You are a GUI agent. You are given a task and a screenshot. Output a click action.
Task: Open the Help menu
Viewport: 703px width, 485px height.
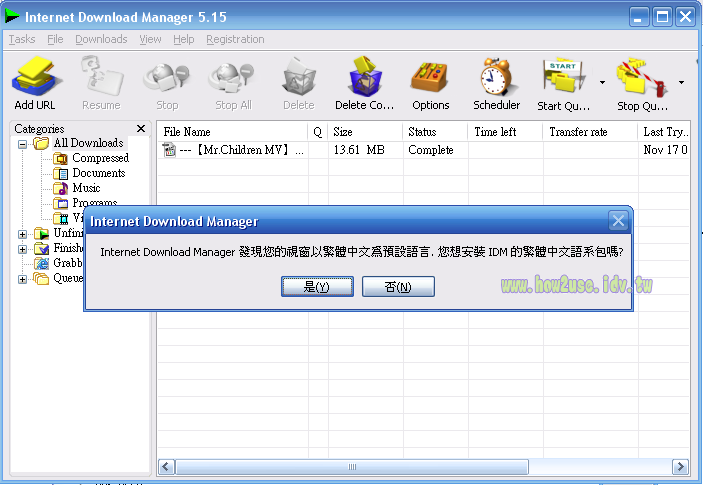pos(184,39)
